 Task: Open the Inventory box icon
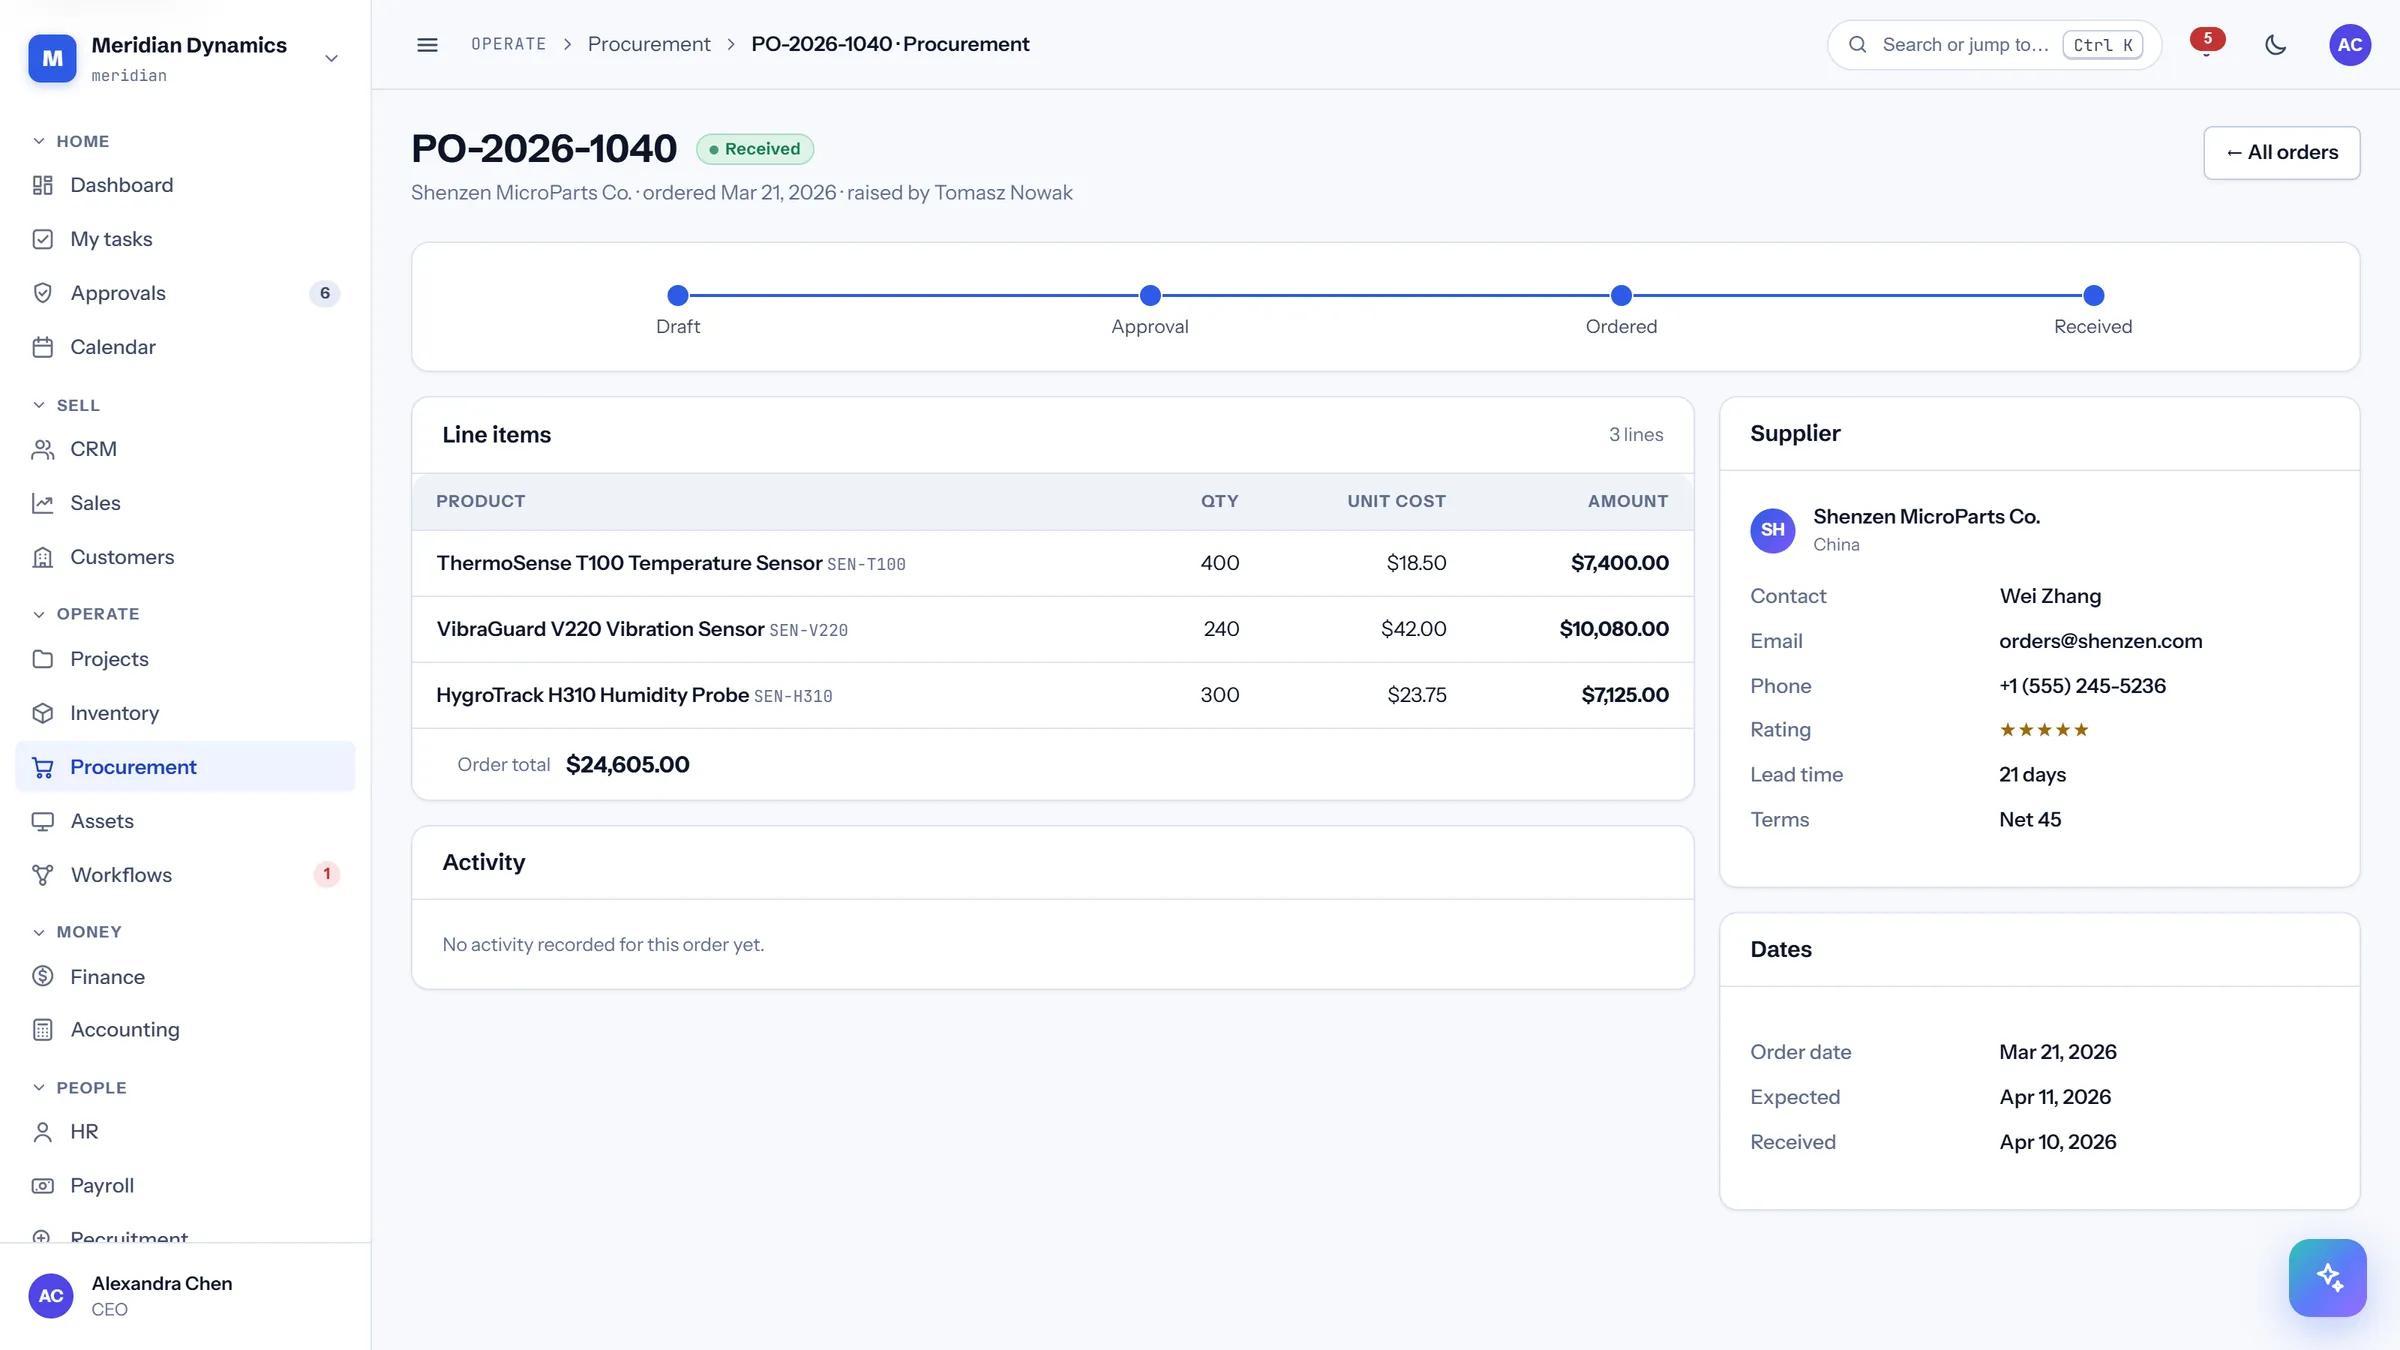pos(42,713)
